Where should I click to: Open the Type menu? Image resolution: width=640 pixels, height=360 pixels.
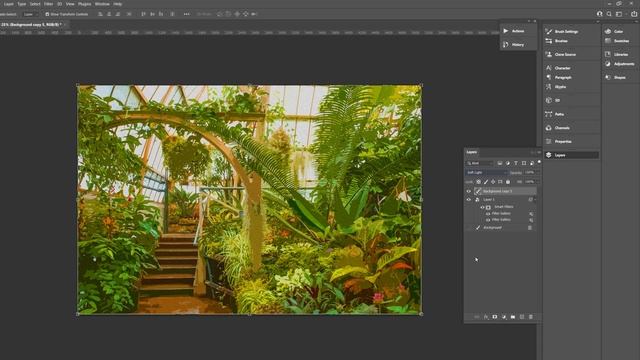point(22,4)
